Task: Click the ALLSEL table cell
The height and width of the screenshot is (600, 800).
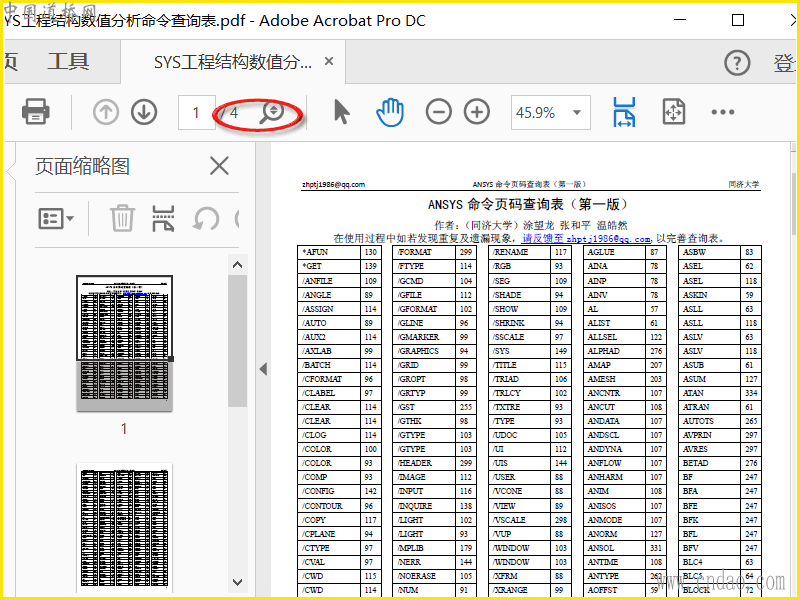Action: [x=615, y=337]
